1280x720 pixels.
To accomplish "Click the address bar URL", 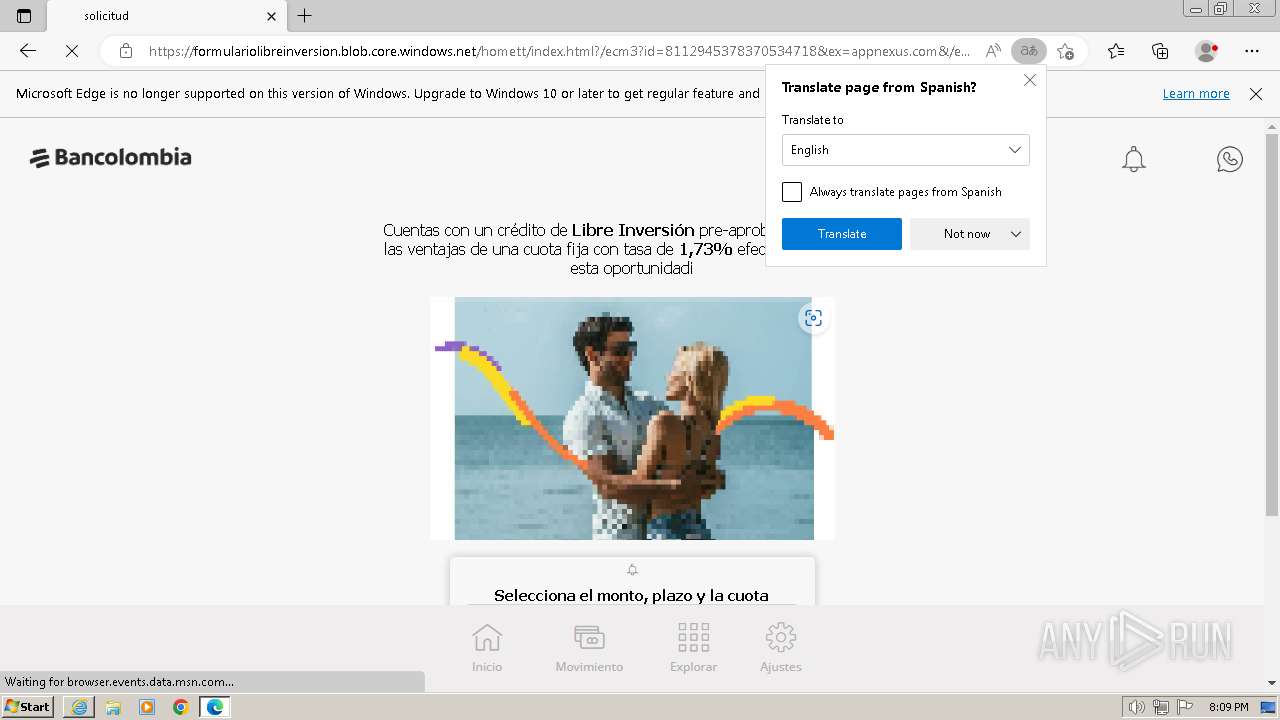I will tap(559, 51).
